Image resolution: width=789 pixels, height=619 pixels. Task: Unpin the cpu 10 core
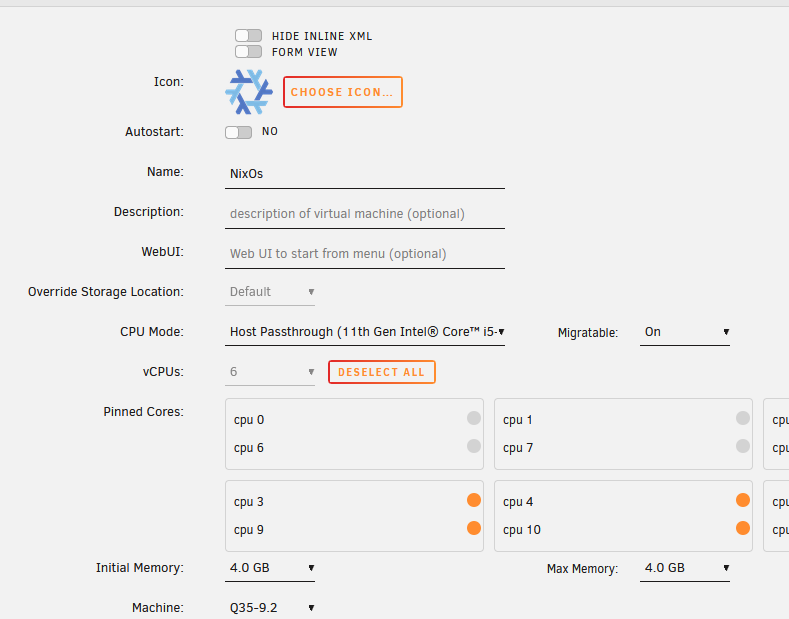pos(743,528)
